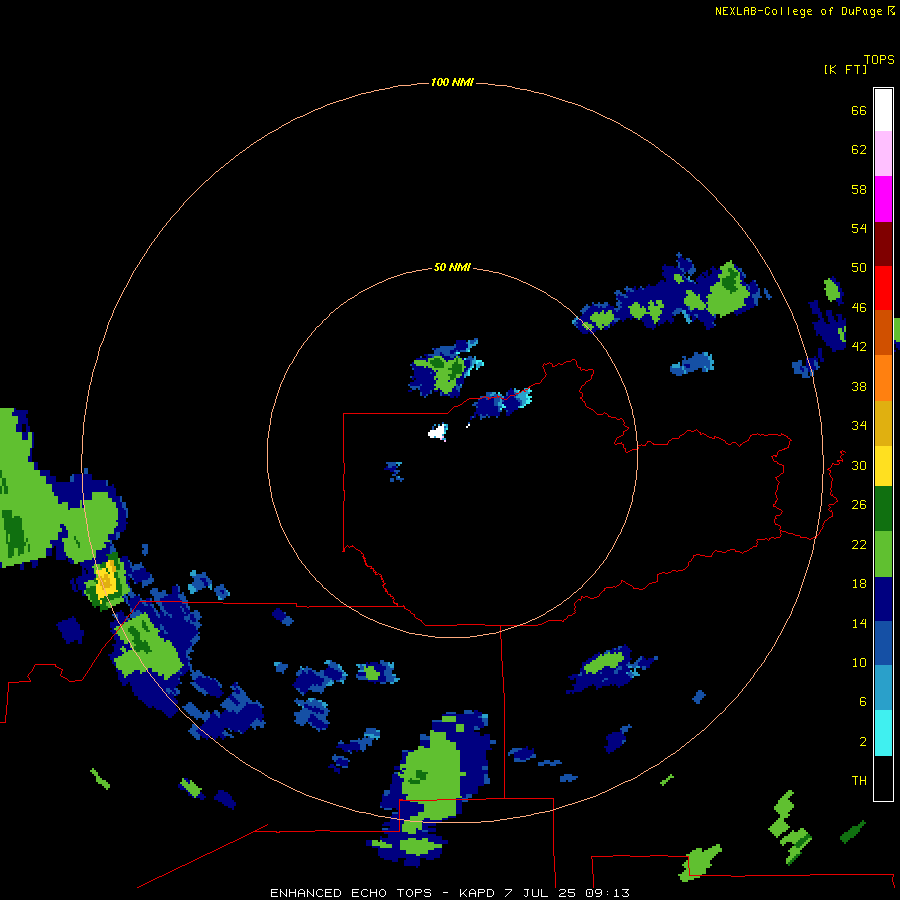900x900 pixels.
Task: Select the light green legend swatch
Action: [x=883, y=554]
